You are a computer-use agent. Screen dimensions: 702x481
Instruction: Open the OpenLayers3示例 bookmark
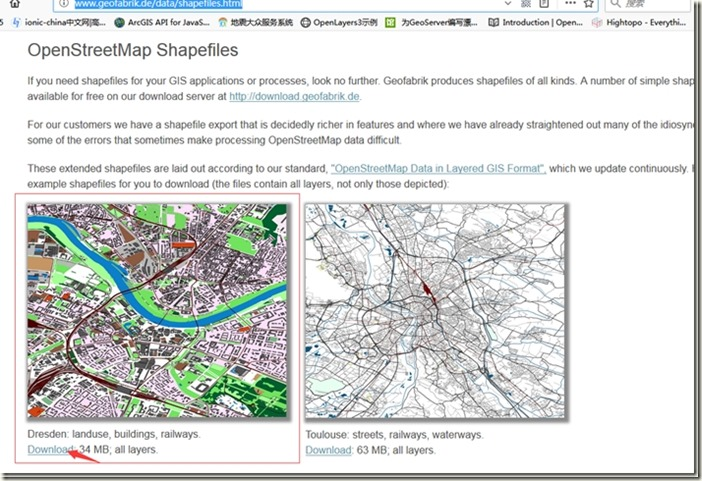pos(339,22)
